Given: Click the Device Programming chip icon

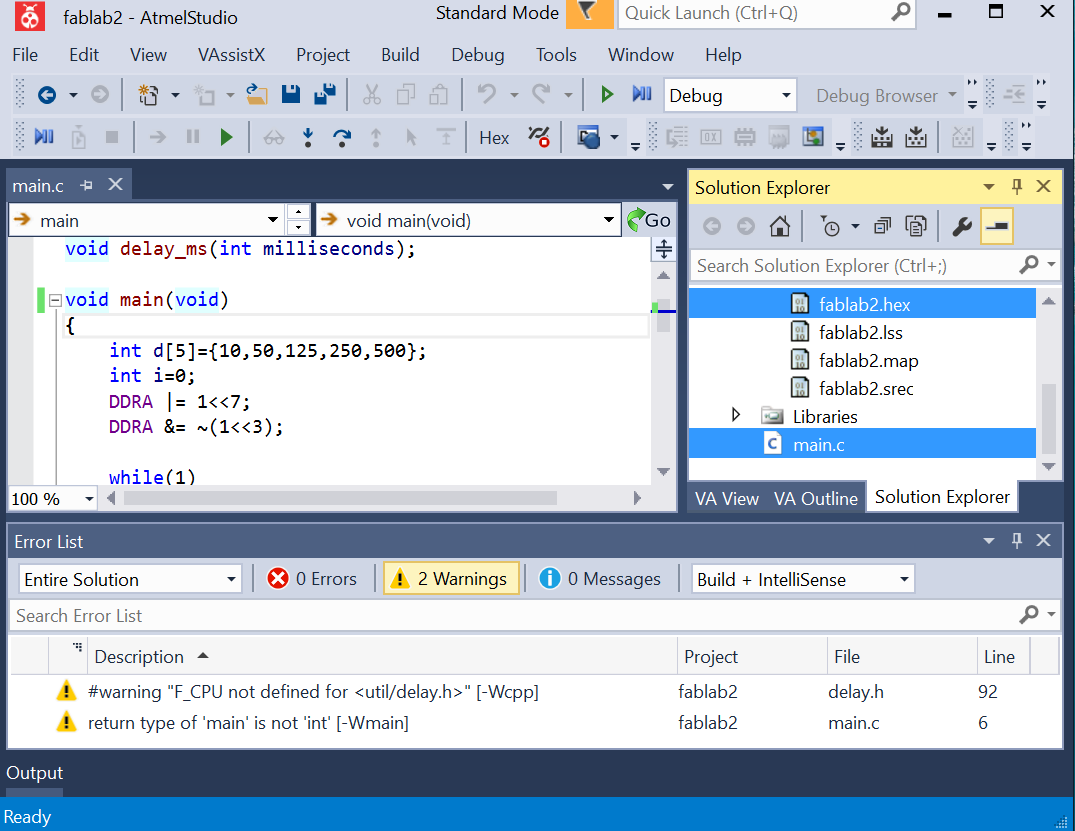Looking at the screenshot, I should [x=745, y=138].
